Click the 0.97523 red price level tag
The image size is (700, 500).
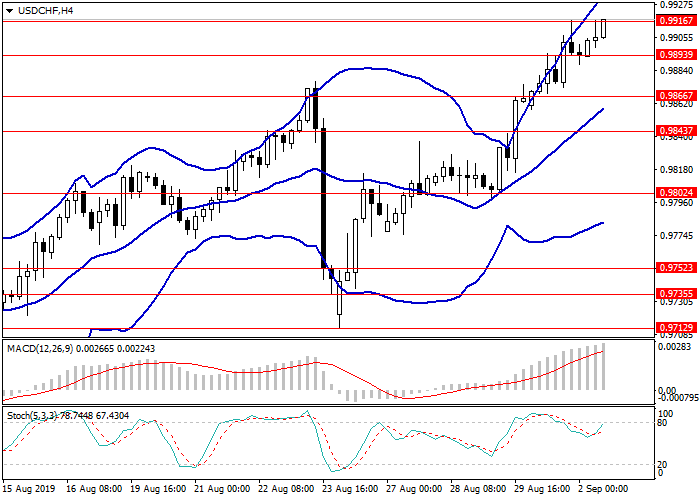point(670,268)
